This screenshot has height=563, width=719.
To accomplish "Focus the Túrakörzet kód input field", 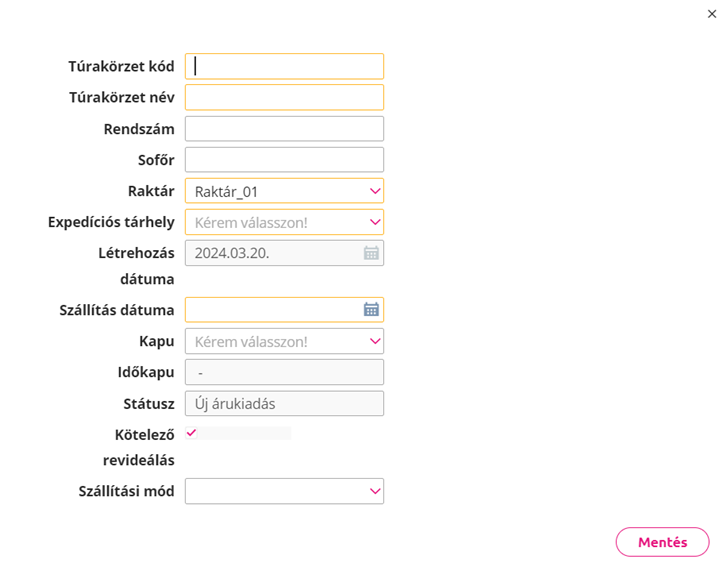I will 284,66.
